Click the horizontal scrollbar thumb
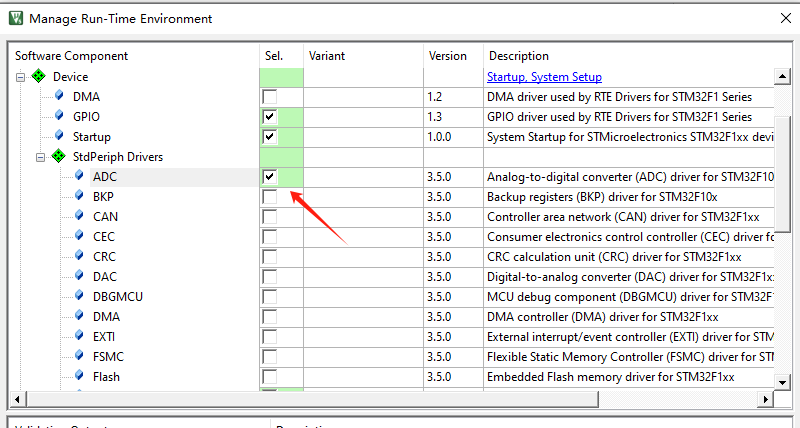Viewport: 800px width, 428px height. 312,399
